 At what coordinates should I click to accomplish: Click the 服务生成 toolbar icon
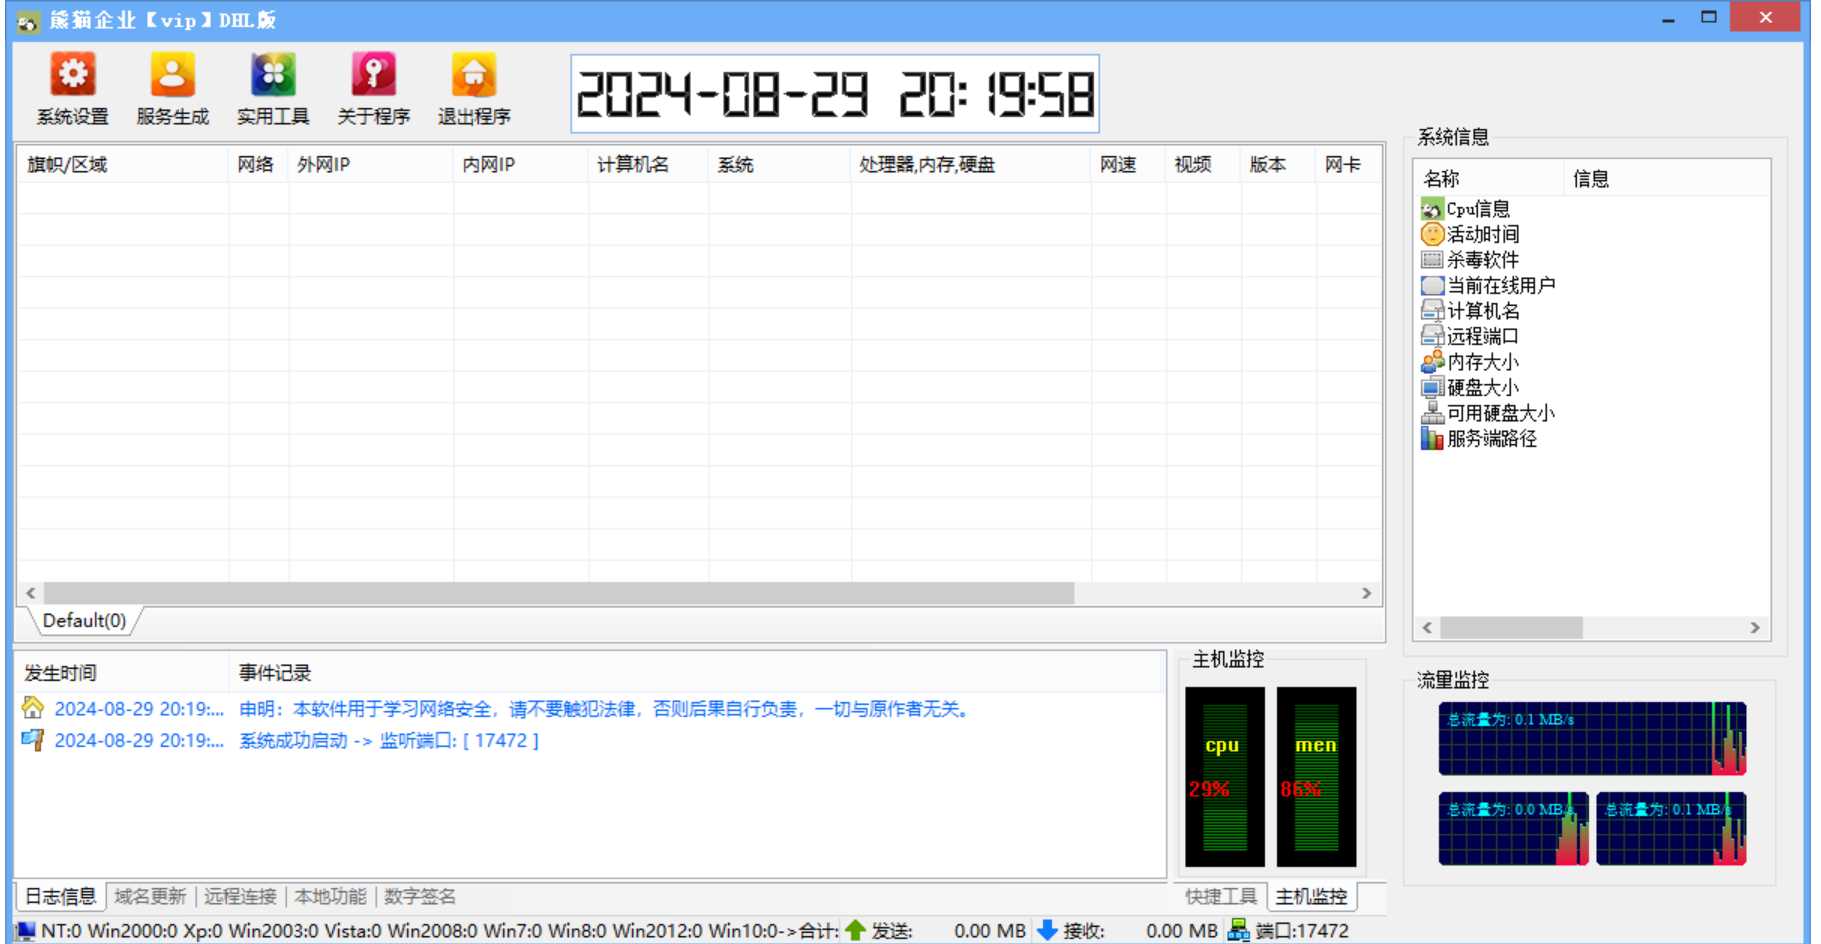172,75
